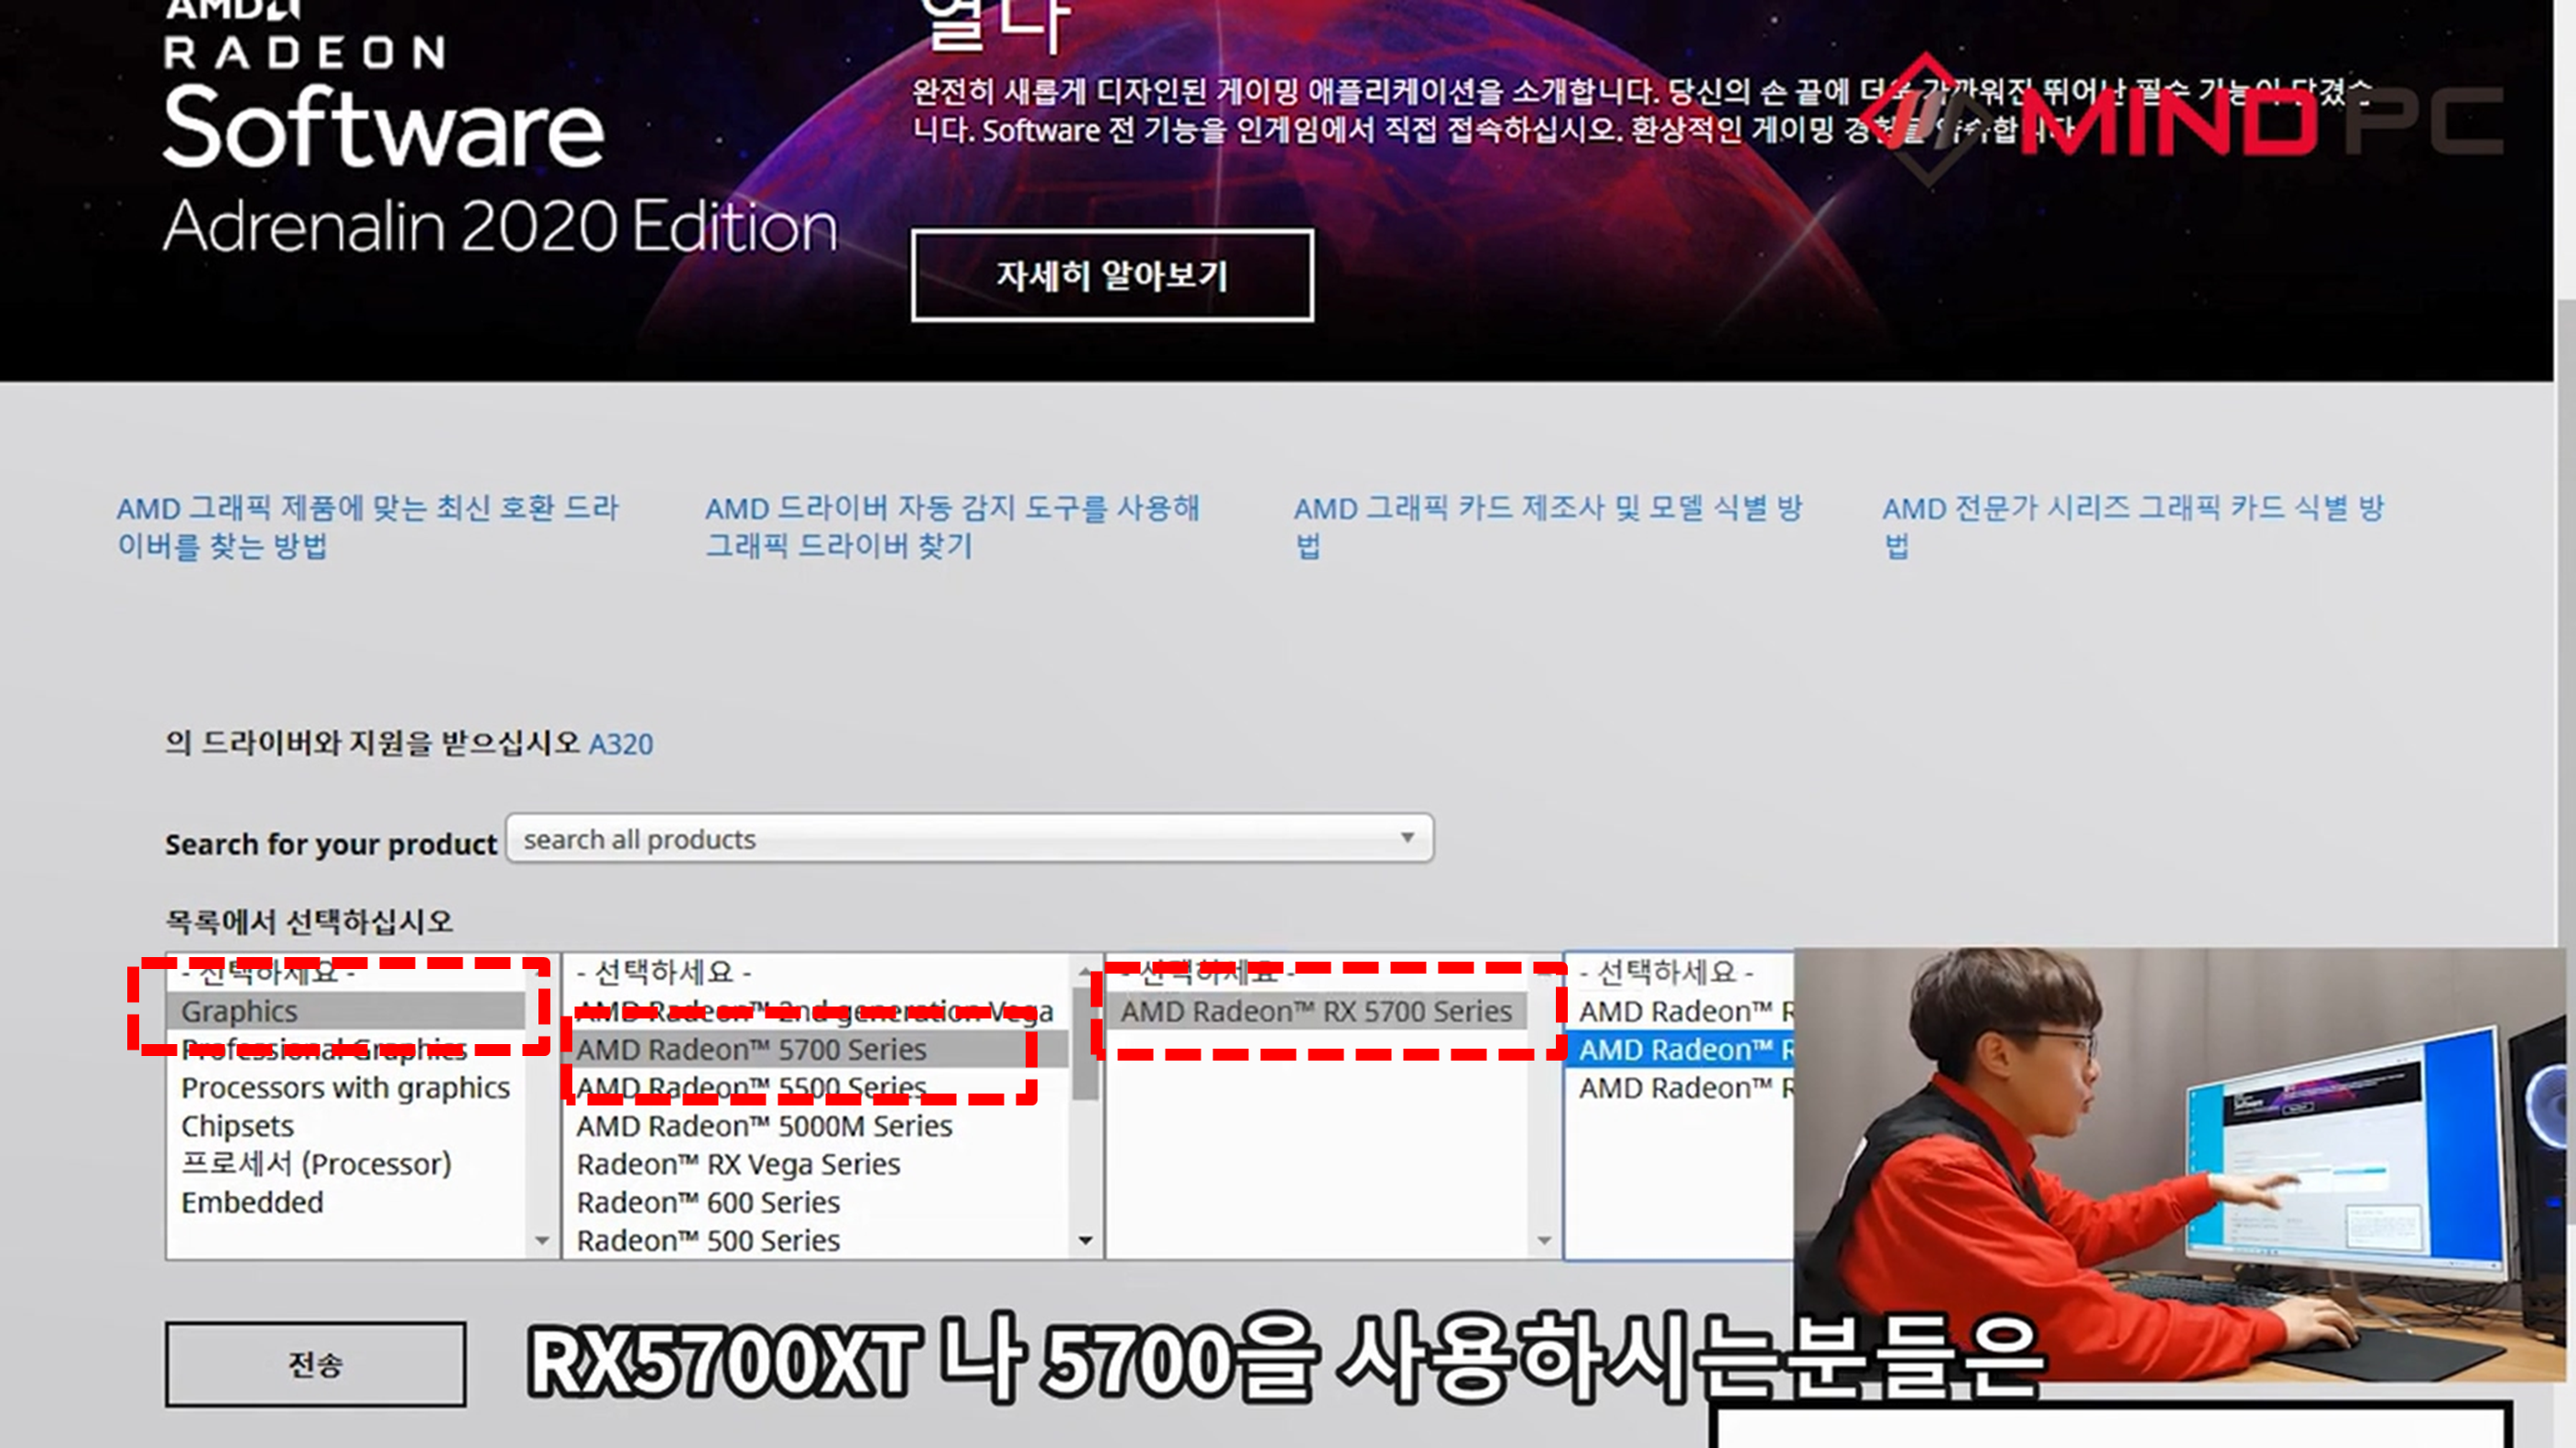This screenshot has width=2576, height=1448.
Task: Choose Embedded from the category list
Action: tap(252, 1202)
